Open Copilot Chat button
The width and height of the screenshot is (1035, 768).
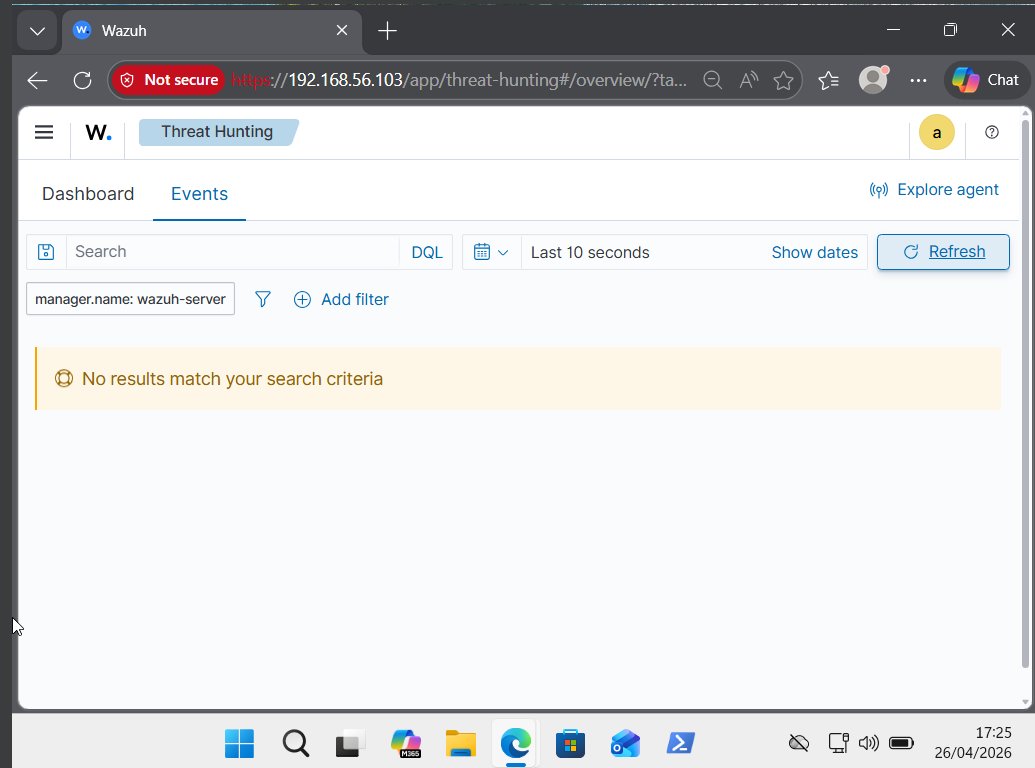coord(986,80)
